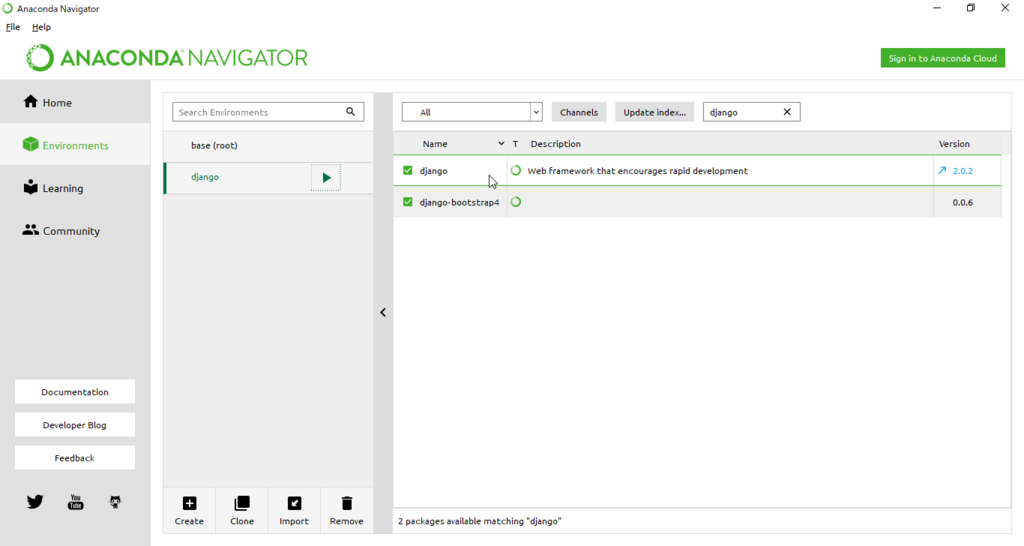Click the django package name

[434, 170]
